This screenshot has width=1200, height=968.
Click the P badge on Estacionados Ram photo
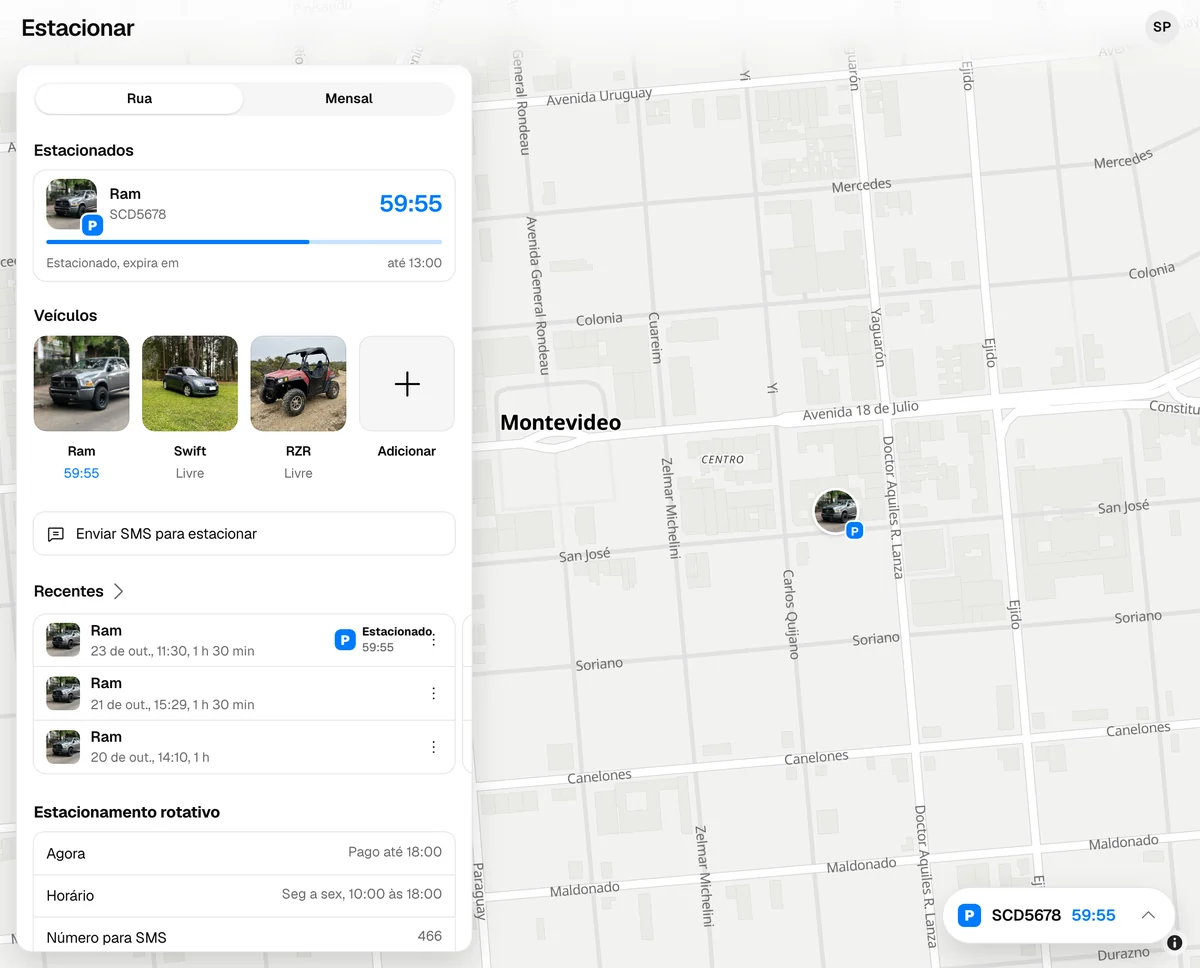92,226
